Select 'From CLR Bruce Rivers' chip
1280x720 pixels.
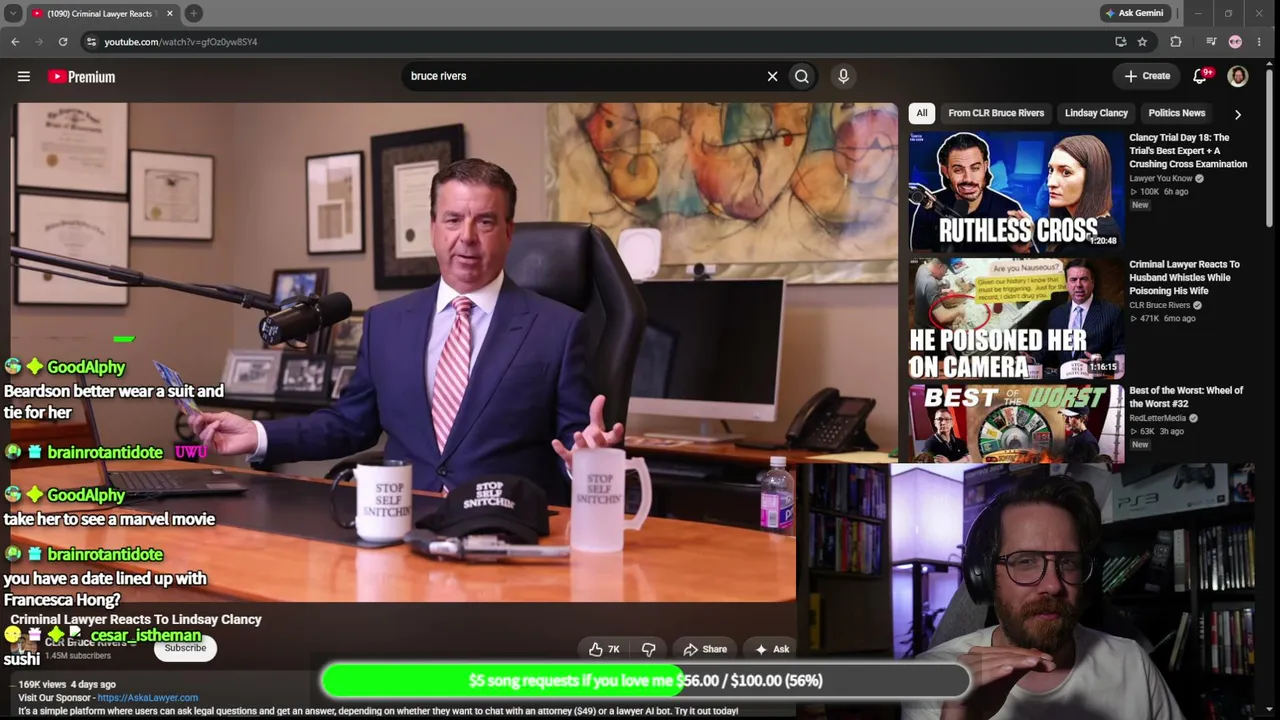point(996,113)
